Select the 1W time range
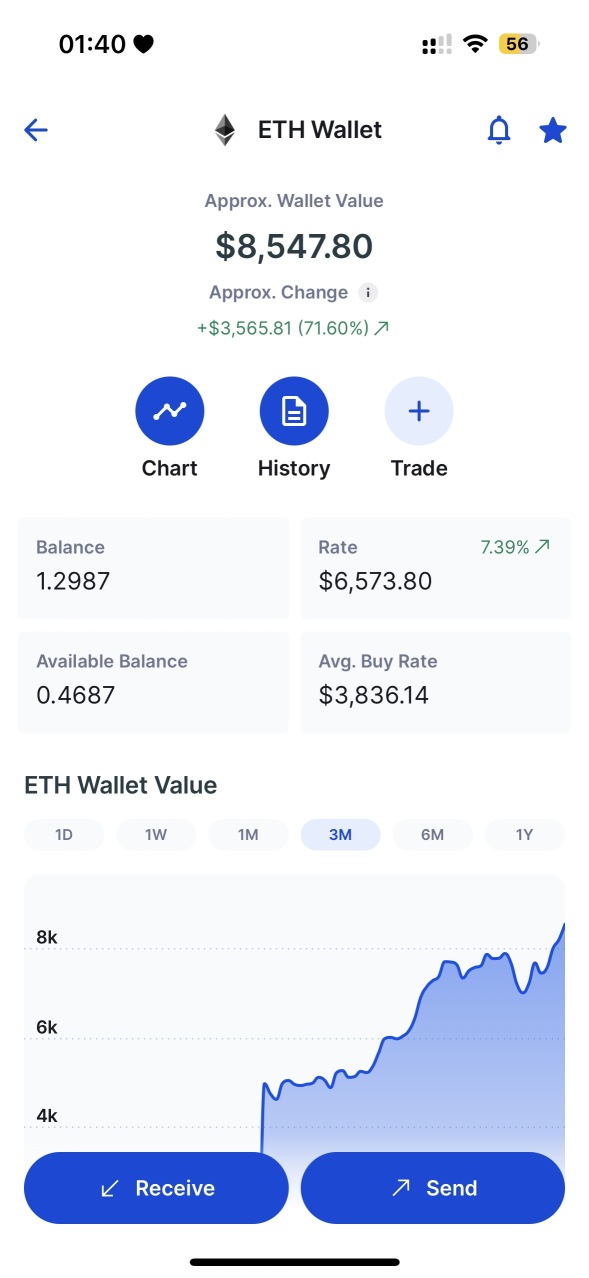The image size is (589, 1278). (156, 835)
